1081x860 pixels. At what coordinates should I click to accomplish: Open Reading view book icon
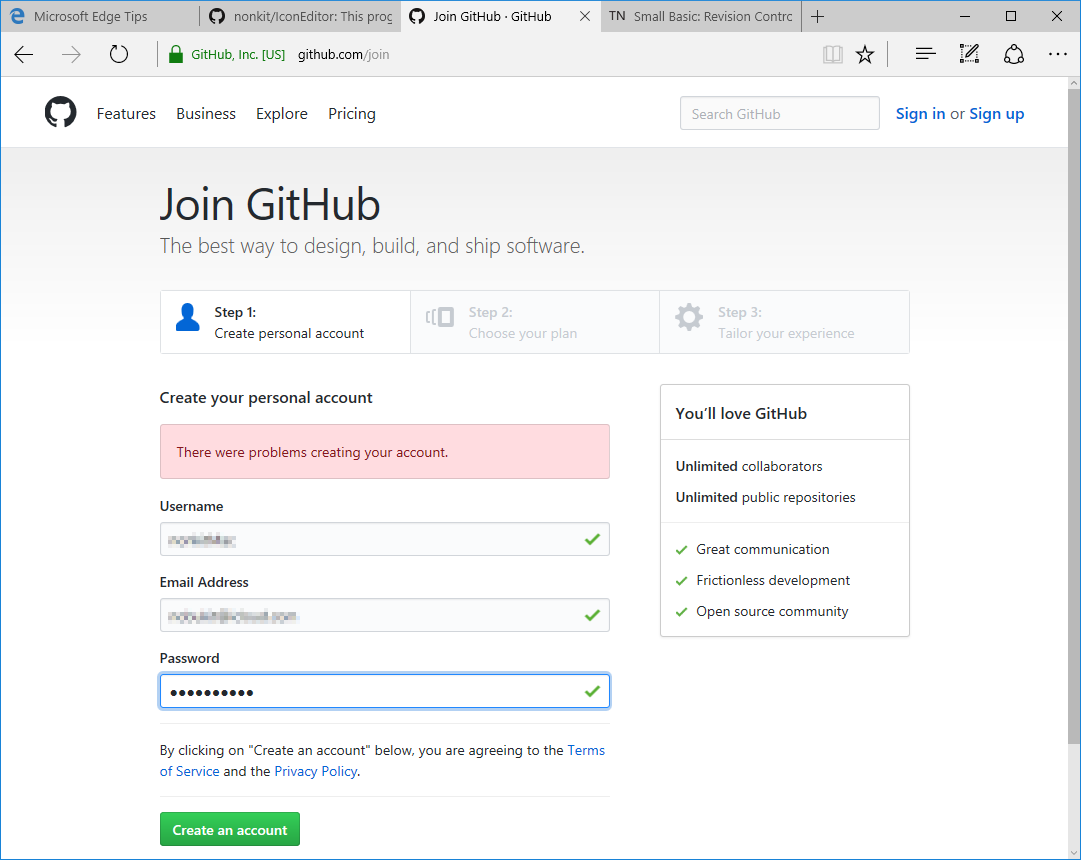pos(833,54)
